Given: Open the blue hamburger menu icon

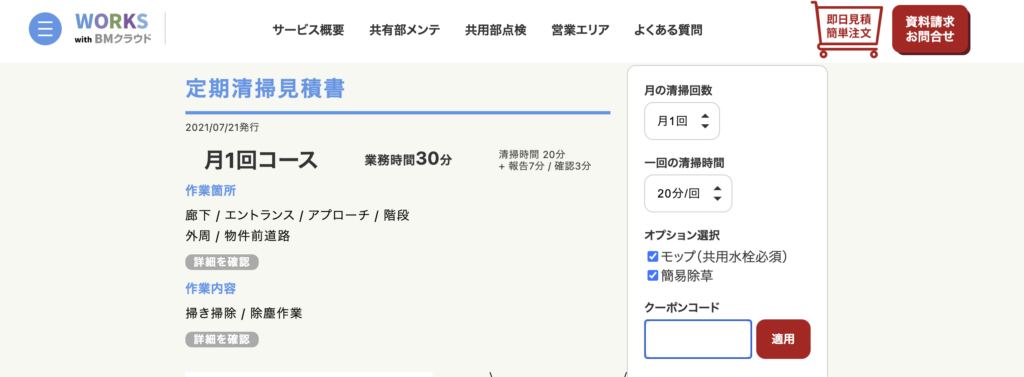Looking at the screenshot, I should pos(45,29).
